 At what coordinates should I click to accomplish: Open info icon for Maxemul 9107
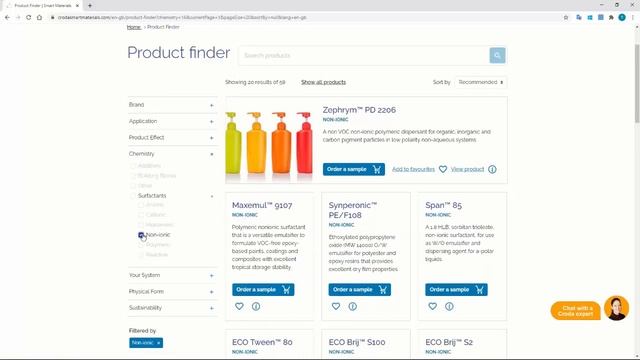click(256, 306)
